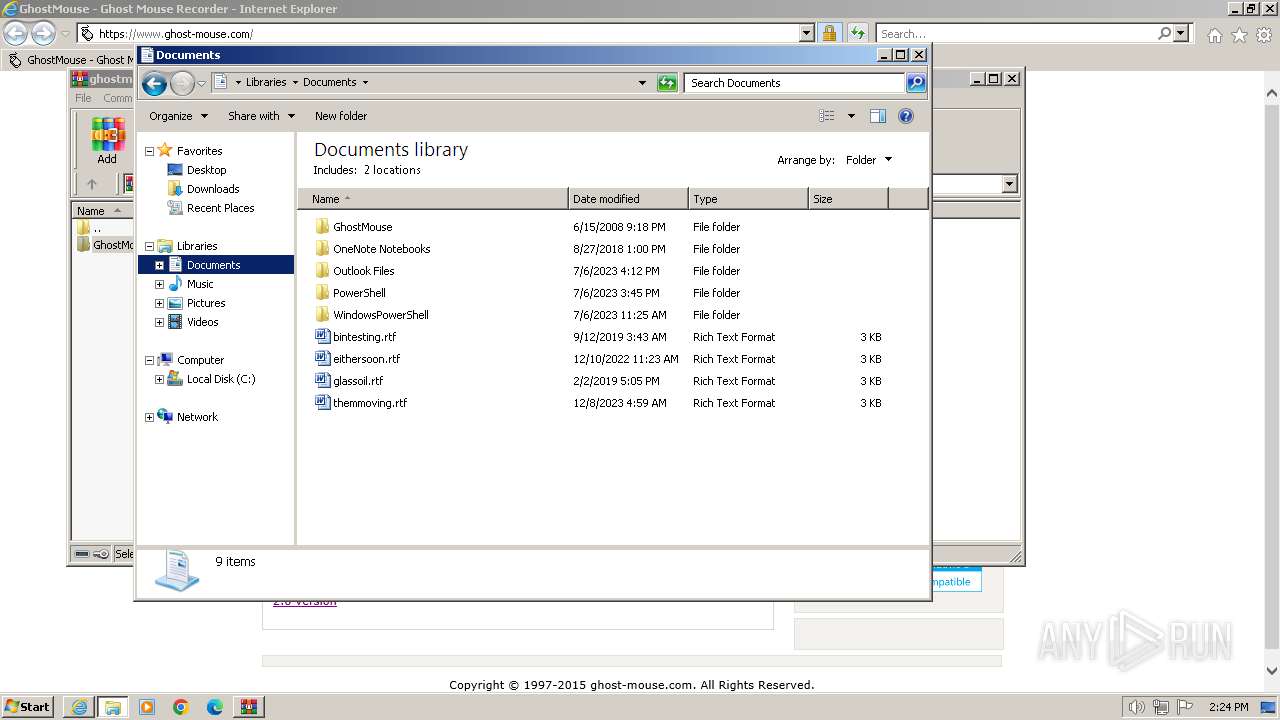Select the Outlook Files folder
The image size is (1280, 720).
point(363,271)
